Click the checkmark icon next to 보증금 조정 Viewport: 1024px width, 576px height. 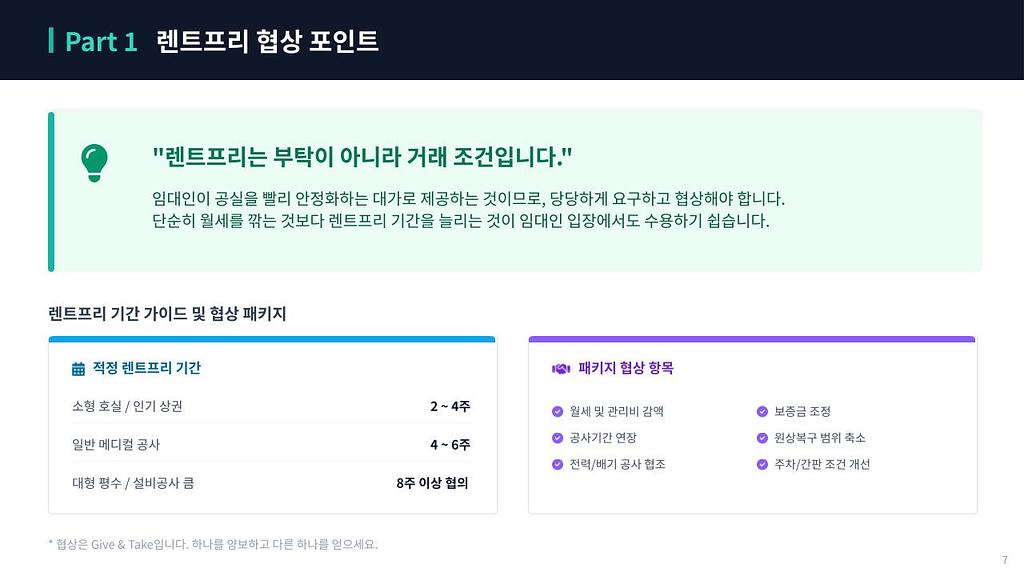coord(763,411)
